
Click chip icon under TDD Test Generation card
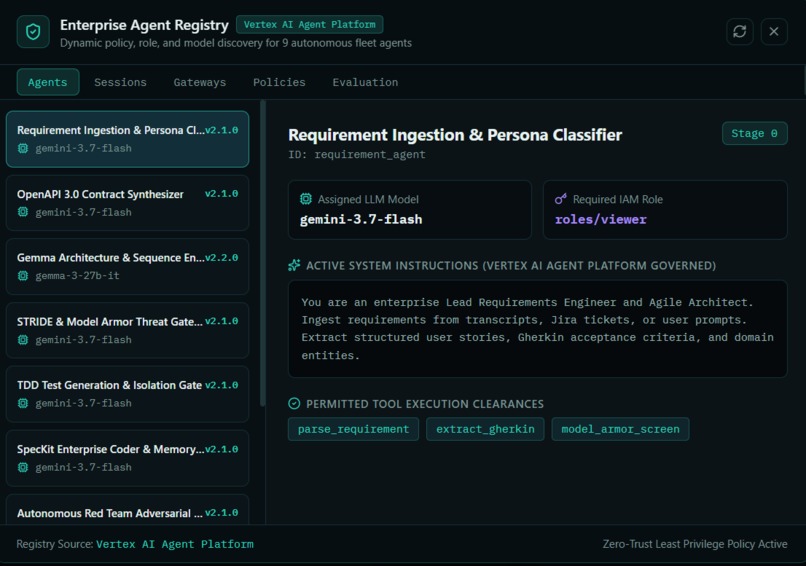(x=23, y=404)
